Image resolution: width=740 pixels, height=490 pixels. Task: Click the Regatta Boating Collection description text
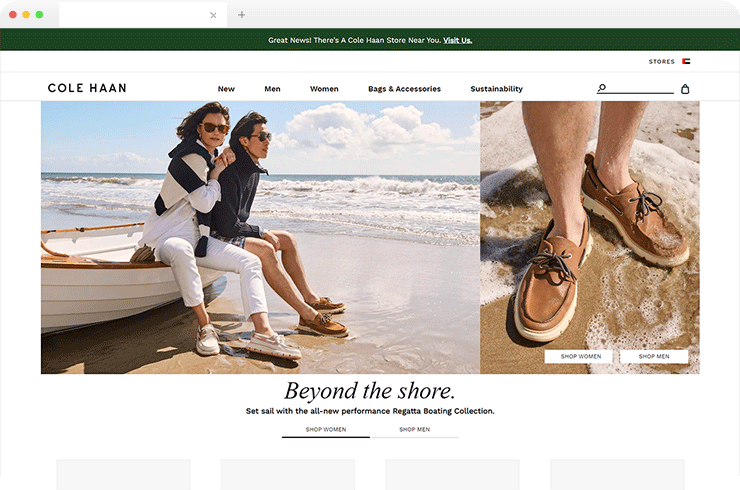click(370, 411)
